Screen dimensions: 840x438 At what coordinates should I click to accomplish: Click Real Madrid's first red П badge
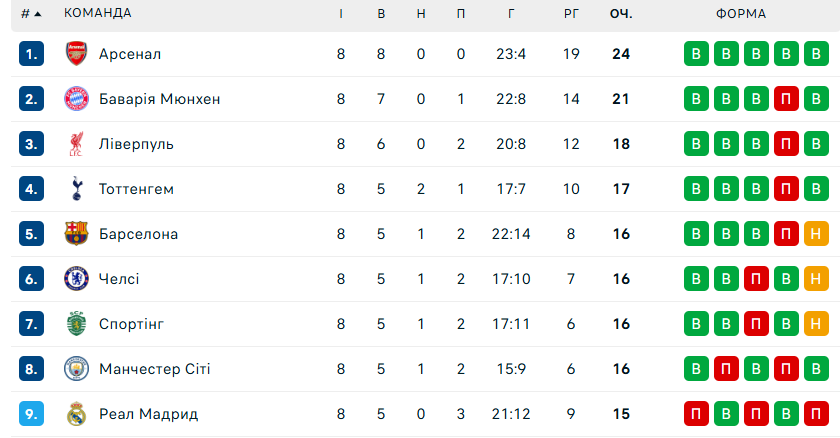coord(696,414)
